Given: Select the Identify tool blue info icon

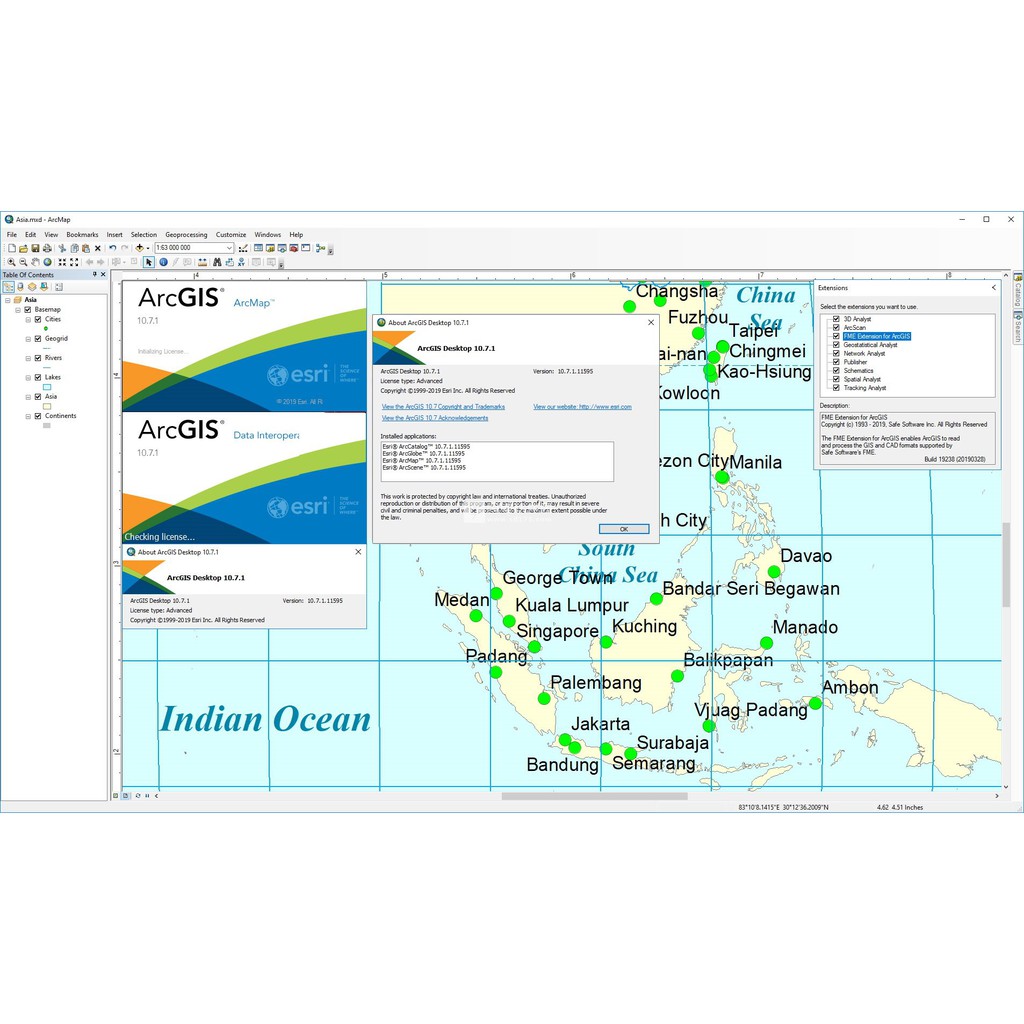Looking at the screenshot, I should tap(163, 262).
